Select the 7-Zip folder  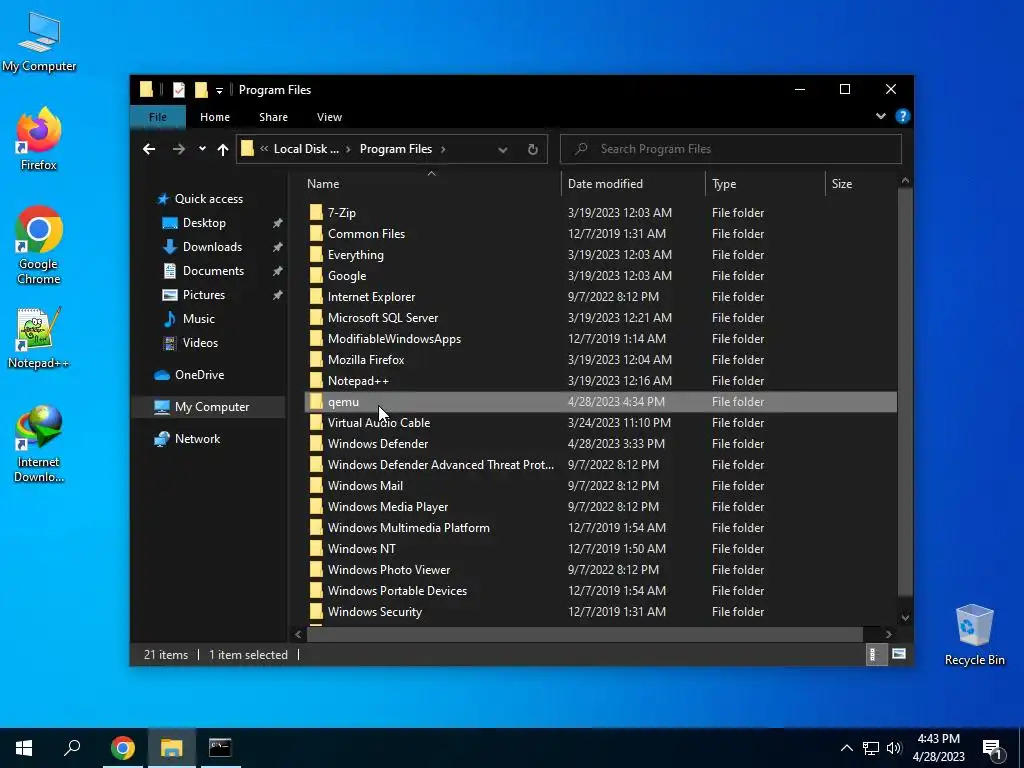point(342,213)
